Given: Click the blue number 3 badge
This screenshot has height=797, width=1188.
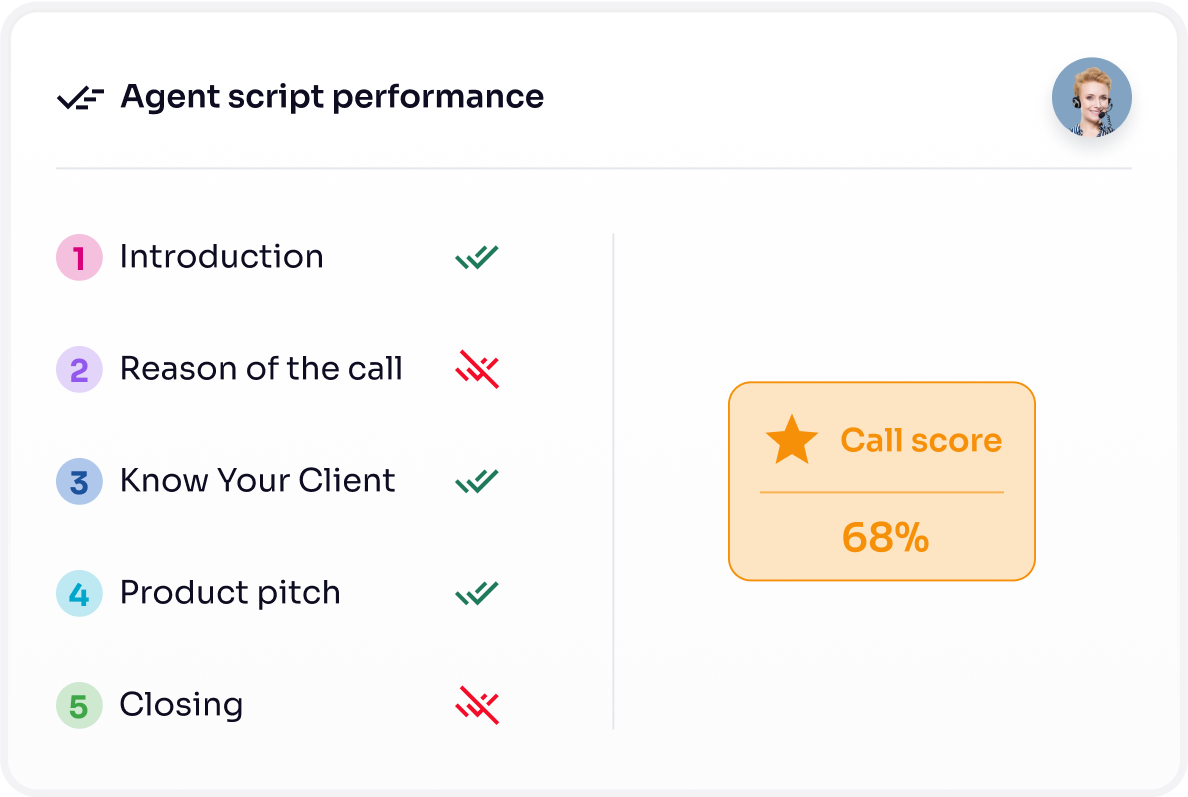Looking at the screenshot, I should [x=79, y=481].
